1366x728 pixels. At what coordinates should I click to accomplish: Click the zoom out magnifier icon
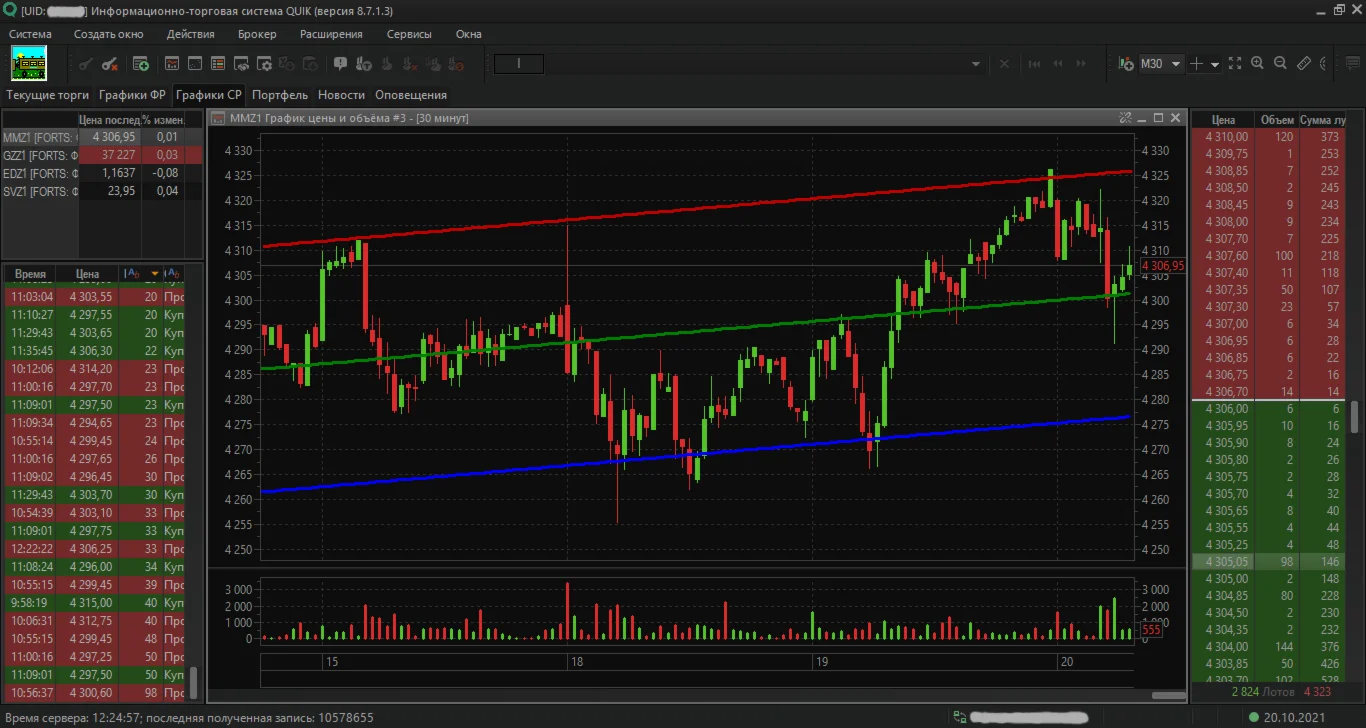(x=1280, y=64)
